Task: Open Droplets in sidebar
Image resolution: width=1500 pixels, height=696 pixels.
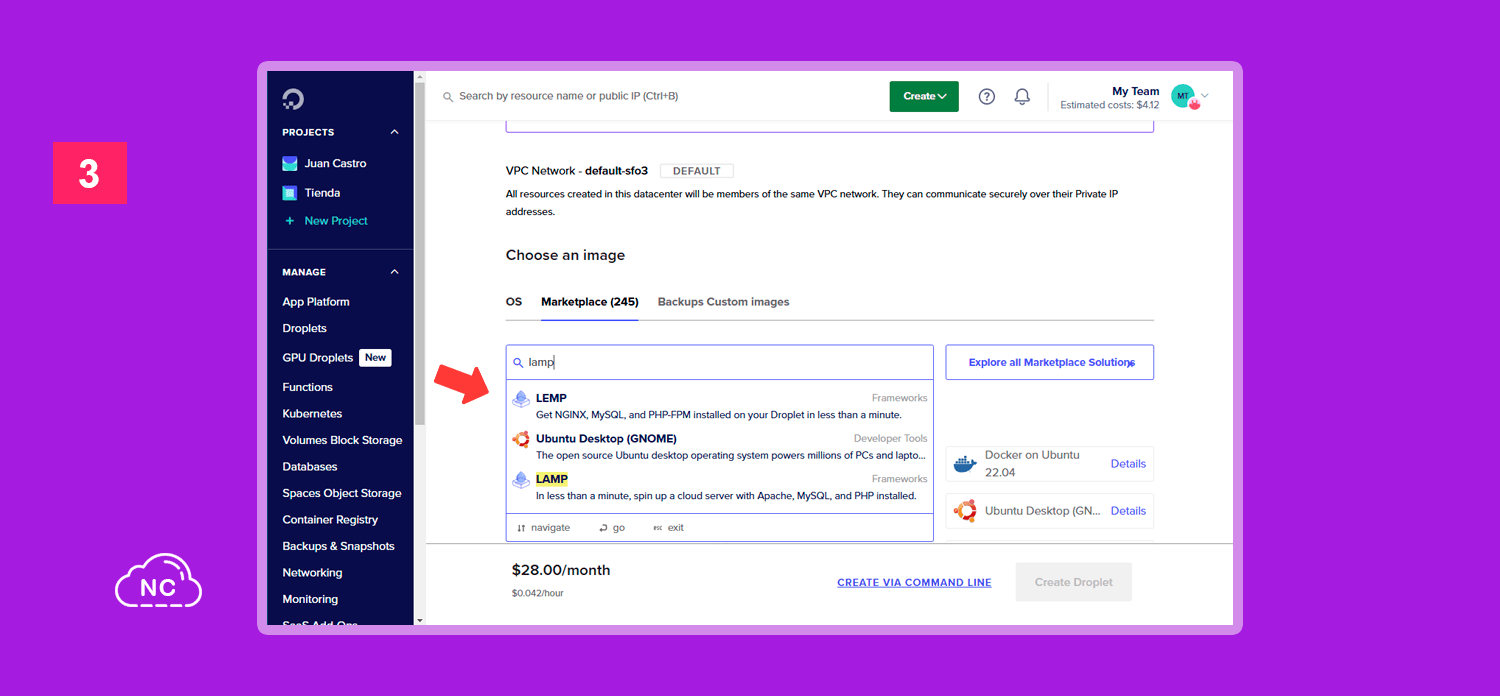Action: [x=305, y=328]
